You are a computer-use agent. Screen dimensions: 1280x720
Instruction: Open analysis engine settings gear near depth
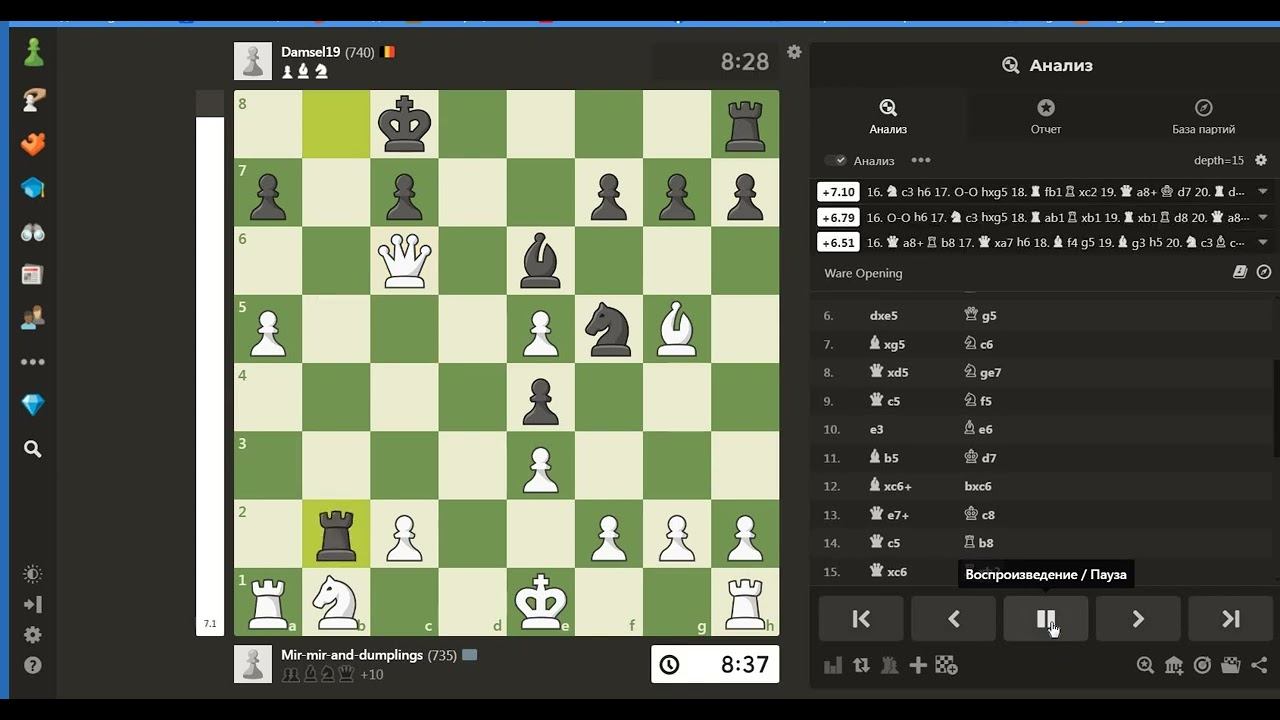1261,160
